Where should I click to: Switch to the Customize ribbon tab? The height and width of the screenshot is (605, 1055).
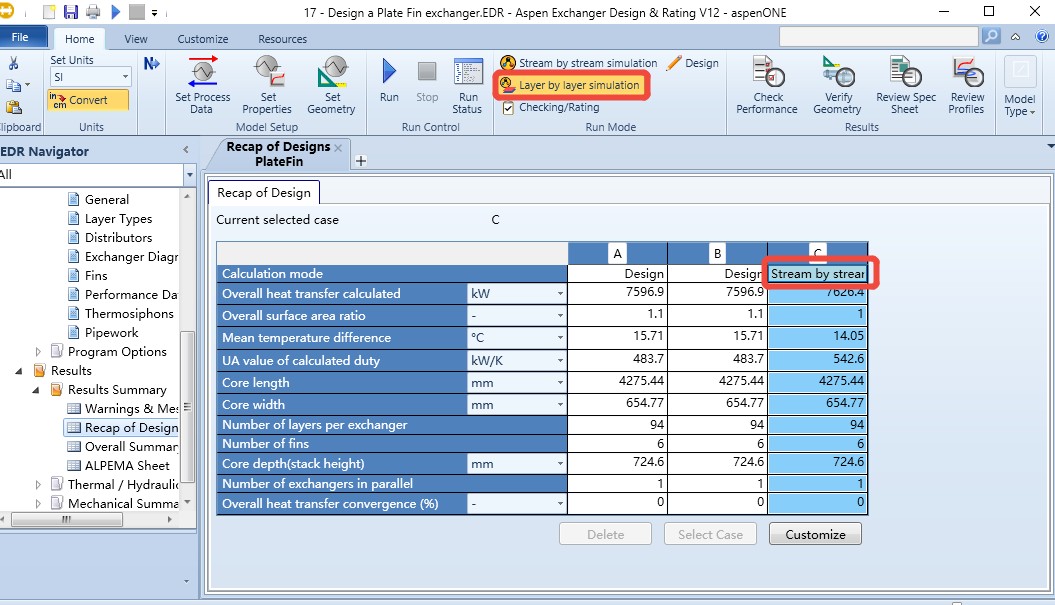point(203,39)
